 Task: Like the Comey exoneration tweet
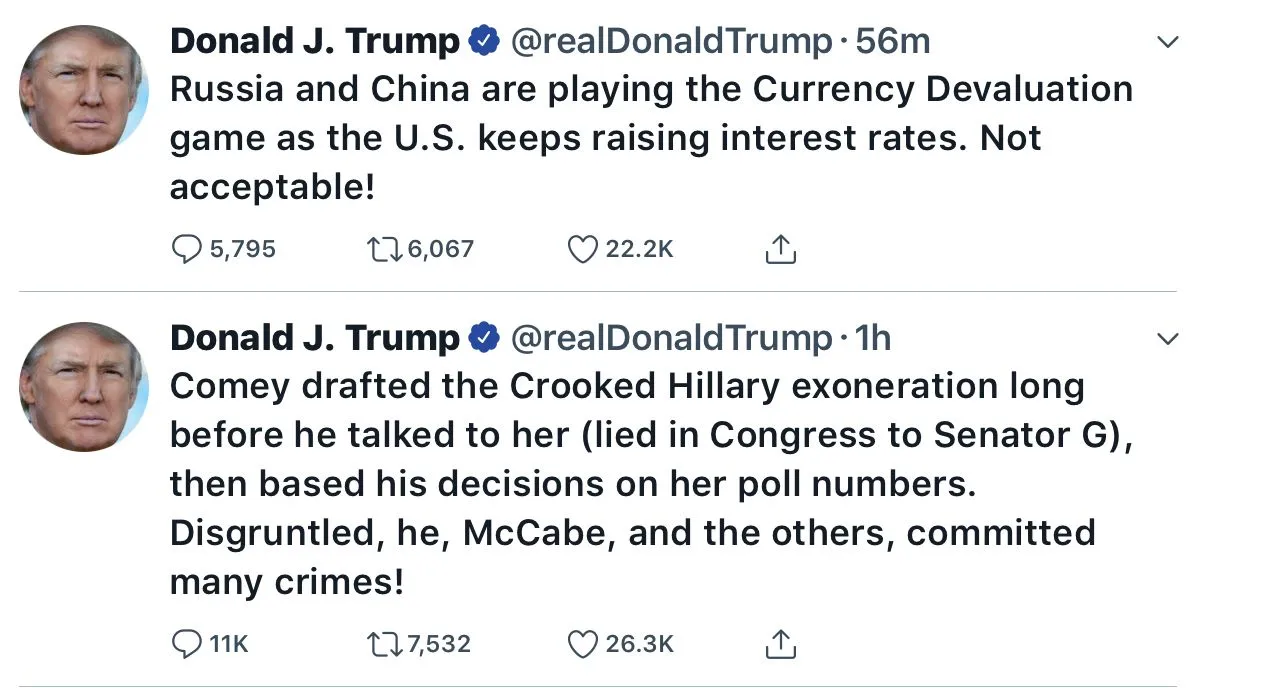click(582, 645)
